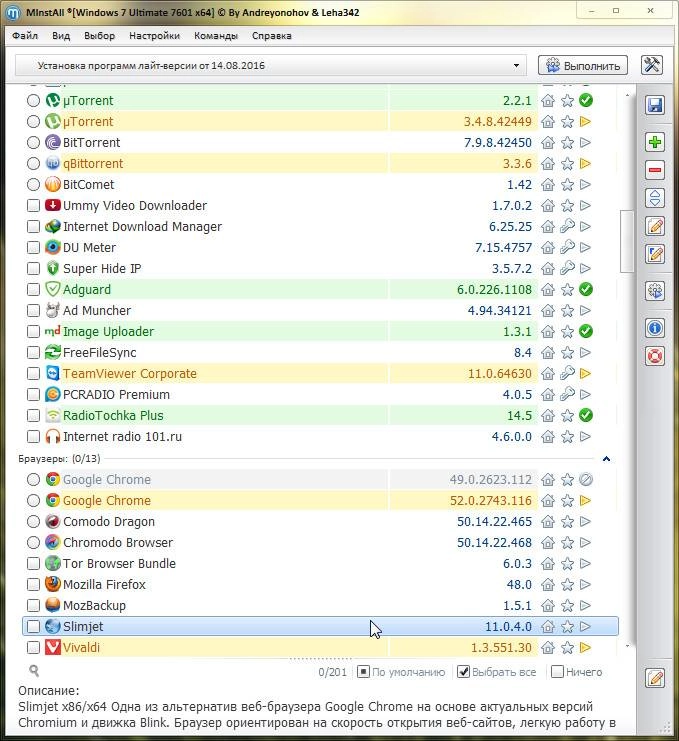Image resolution: width=679 pixels, height=741 pixels.
Task: Collapse the 'Браузеры' group chevron
Action: point(607,459)
